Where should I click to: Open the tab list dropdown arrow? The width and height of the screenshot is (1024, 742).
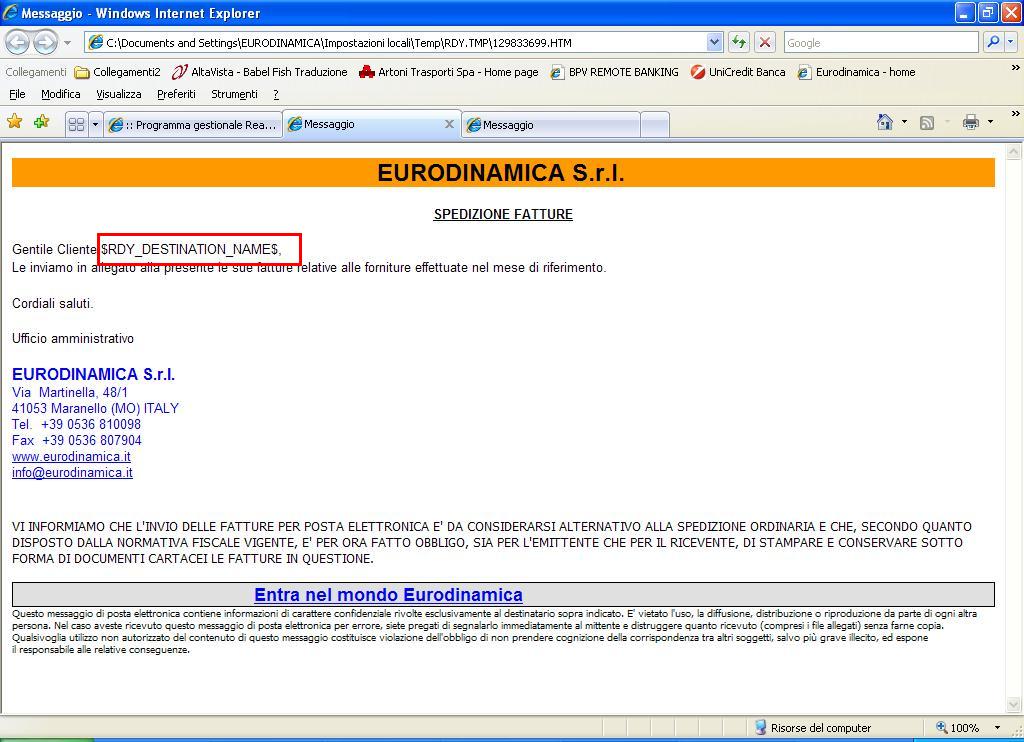pyautogui.click(x=95, y=124)
